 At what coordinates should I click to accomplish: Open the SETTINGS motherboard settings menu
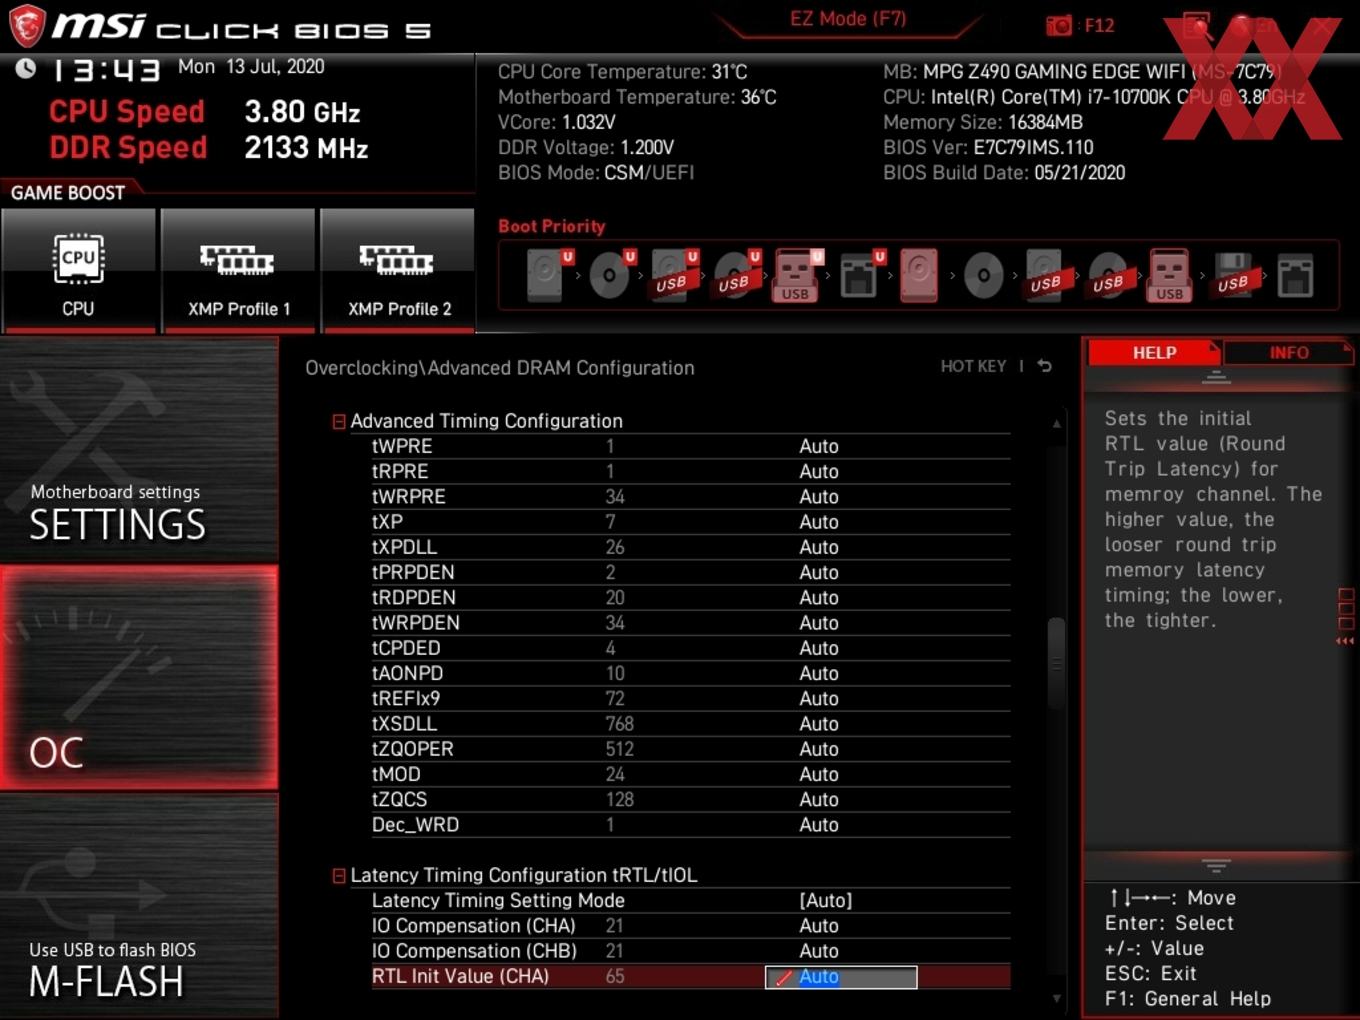pos(139,450)
